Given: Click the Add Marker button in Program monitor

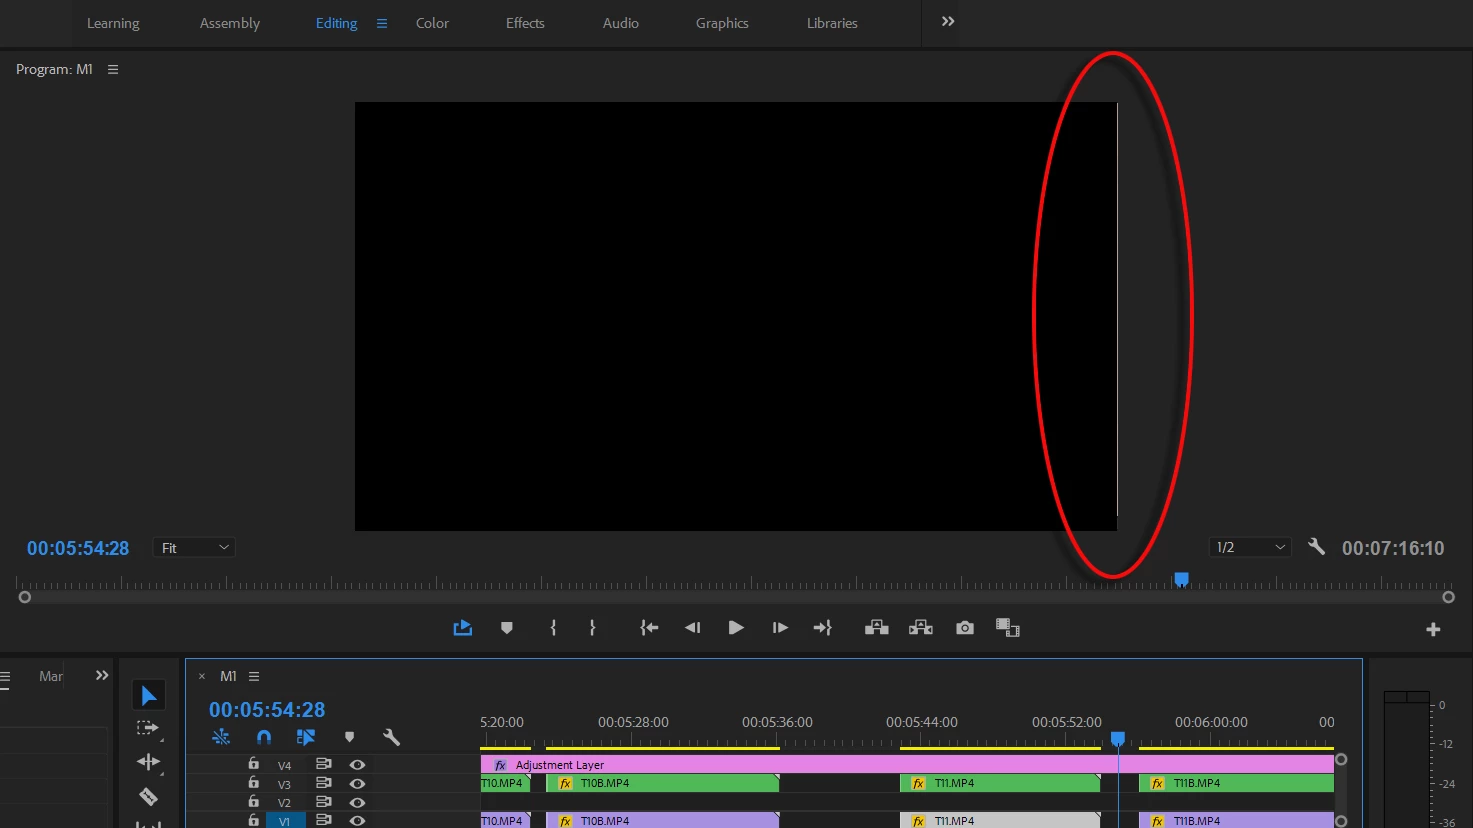Looking at the screenshot, I should (x=507, y=628).
